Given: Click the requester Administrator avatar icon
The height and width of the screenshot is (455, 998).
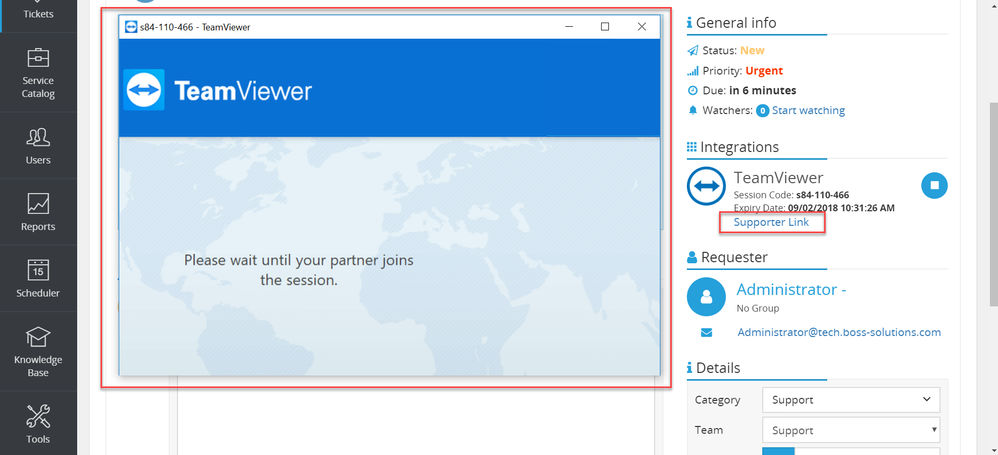Looking at the screenshot, I should (x=706, y=297).
